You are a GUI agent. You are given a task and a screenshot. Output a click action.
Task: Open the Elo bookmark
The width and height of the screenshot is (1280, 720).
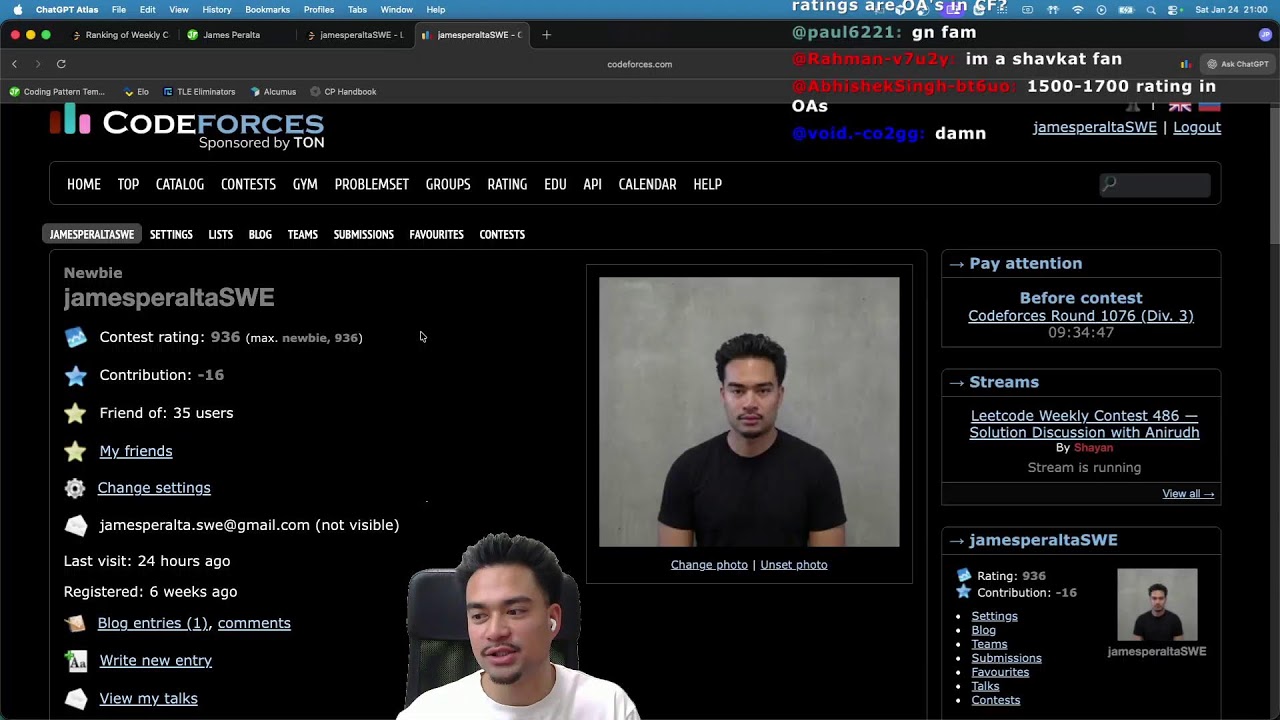click(136, 92)
